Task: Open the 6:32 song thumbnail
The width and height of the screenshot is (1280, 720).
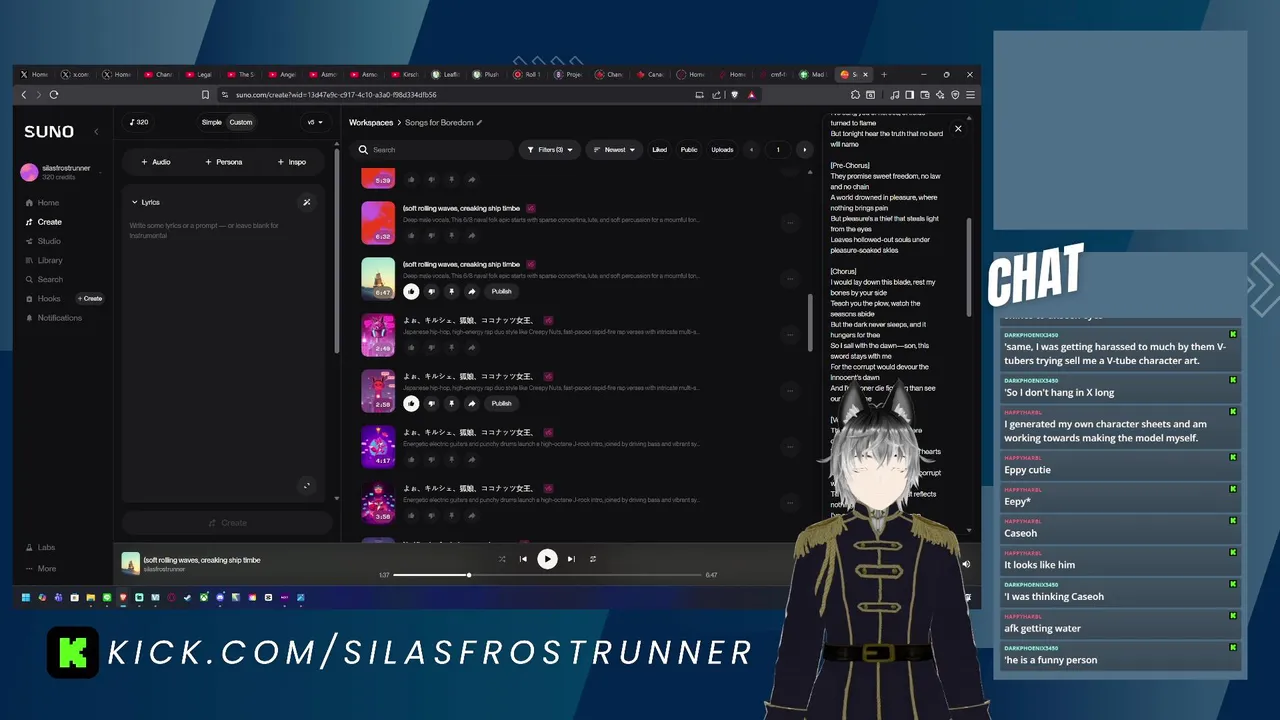Action: [378, 222]
